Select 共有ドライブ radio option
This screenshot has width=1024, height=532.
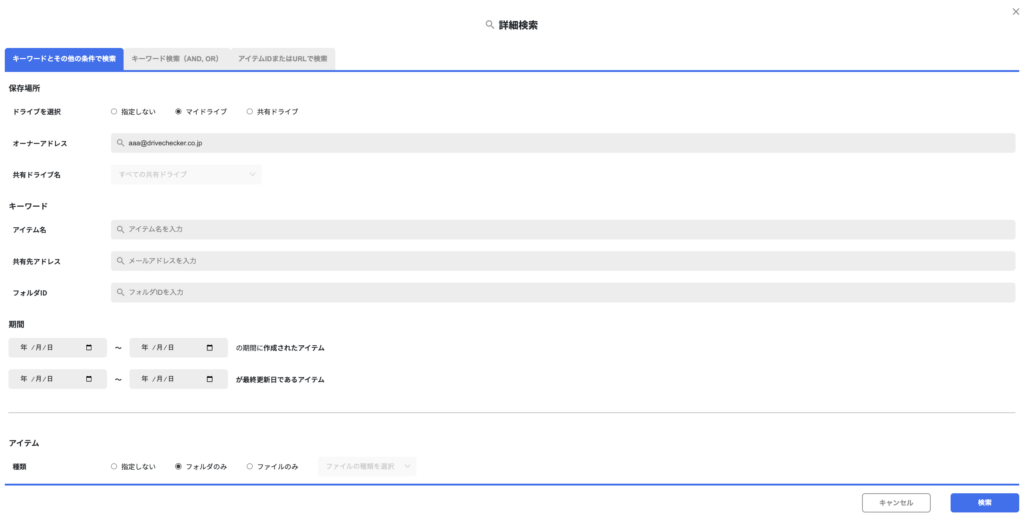tap(249, 112)
